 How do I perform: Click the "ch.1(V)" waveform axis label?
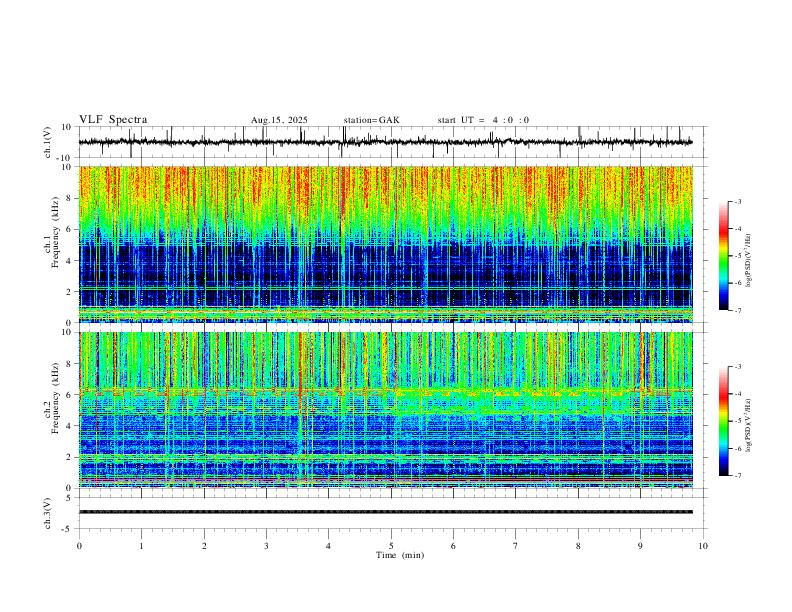48,142
